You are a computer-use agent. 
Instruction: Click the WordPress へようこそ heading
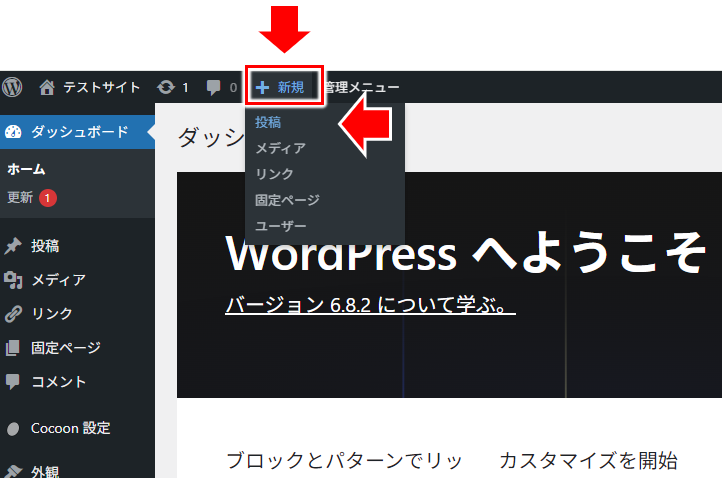click(466, 253)
